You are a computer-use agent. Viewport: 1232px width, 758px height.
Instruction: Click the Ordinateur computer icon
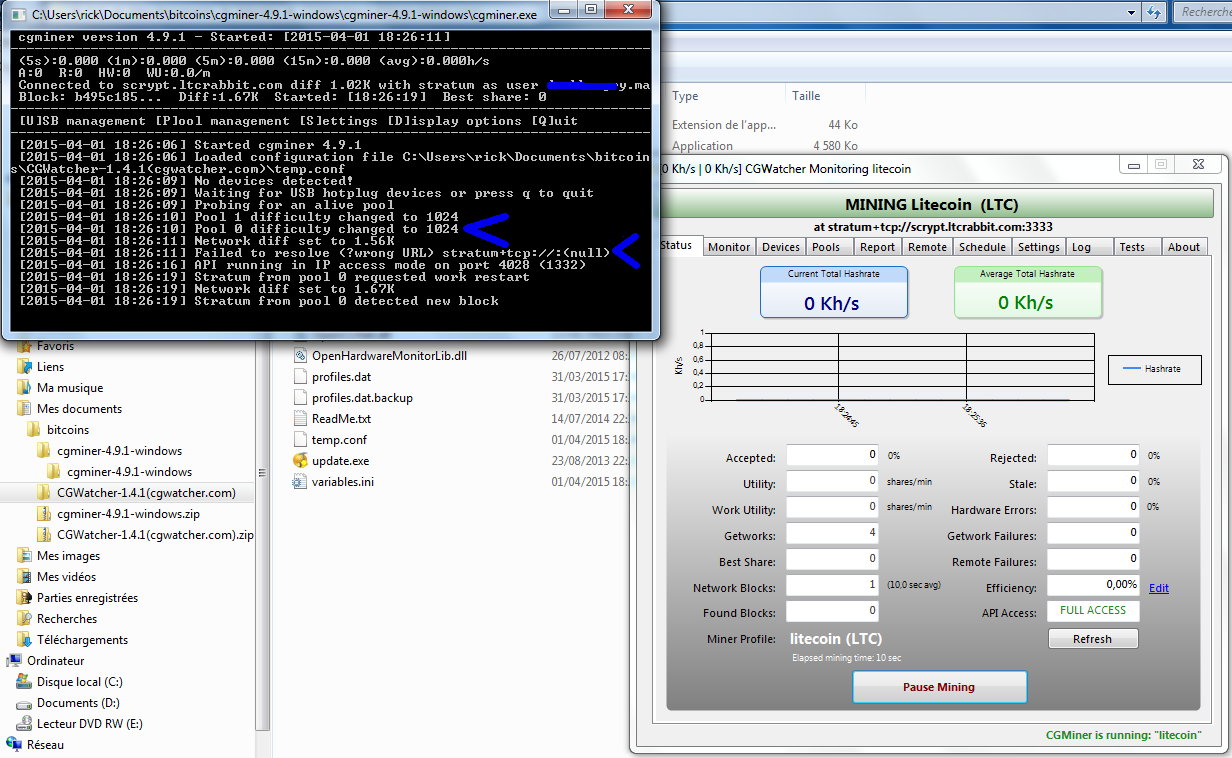(x=15, y=661)
